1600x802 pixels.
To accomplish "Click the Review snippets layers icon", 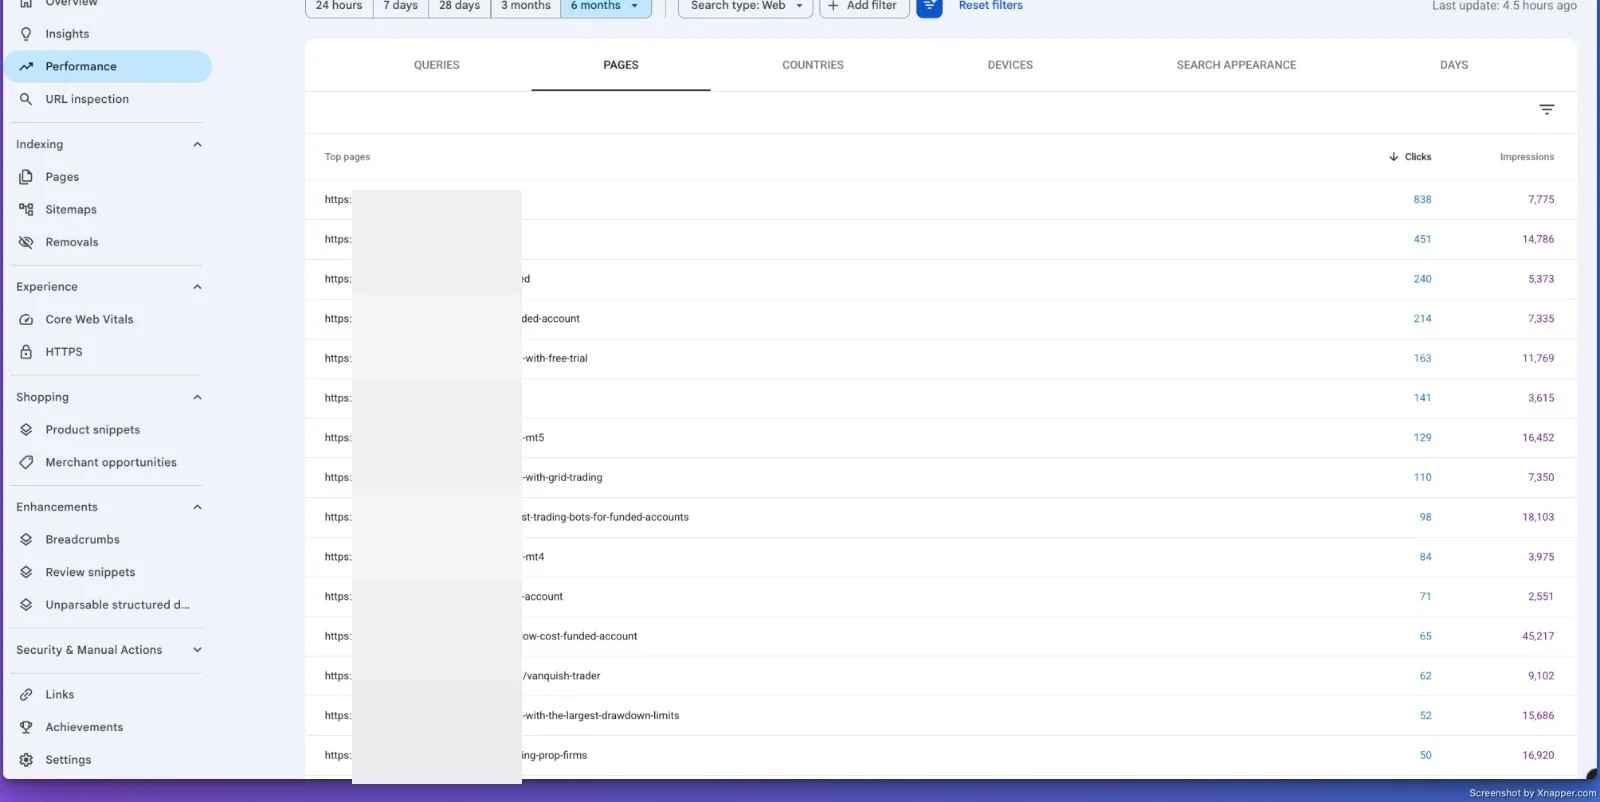I will (x=26, y=573).
